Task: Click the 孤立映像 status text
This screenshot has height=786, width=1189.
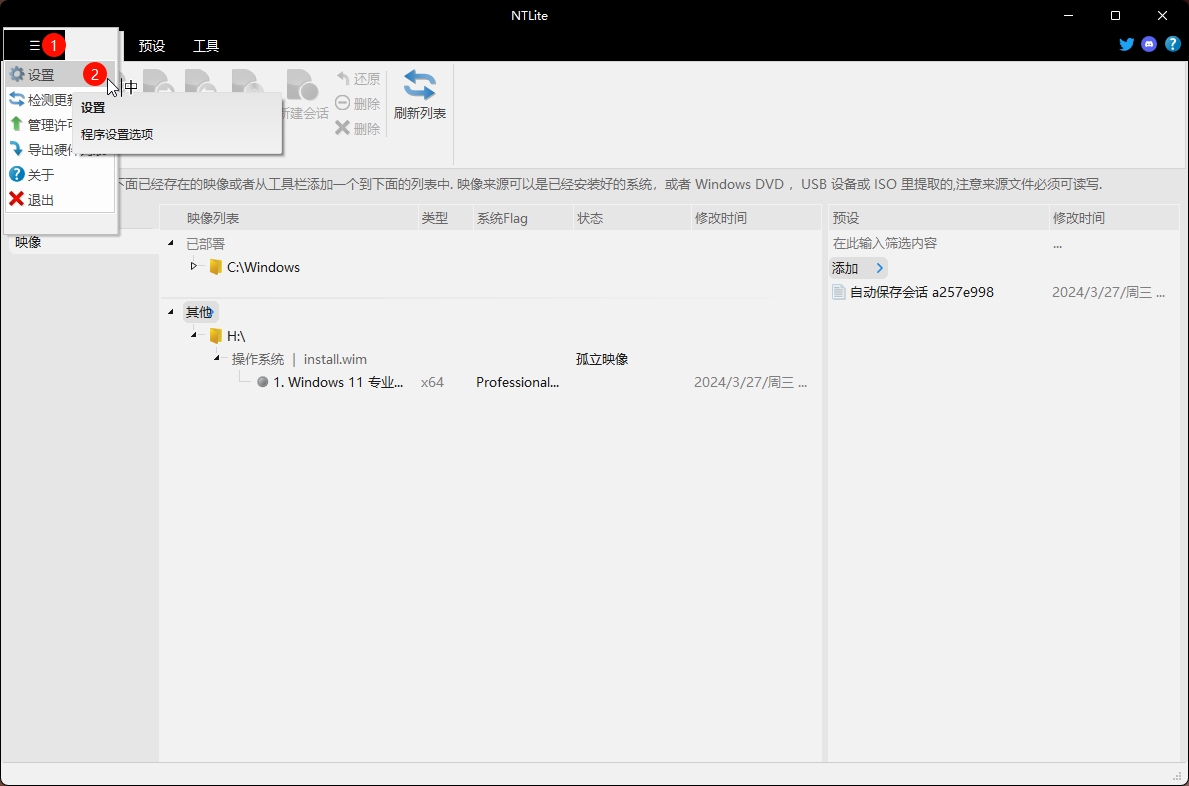Action: (x=602, y=359)
